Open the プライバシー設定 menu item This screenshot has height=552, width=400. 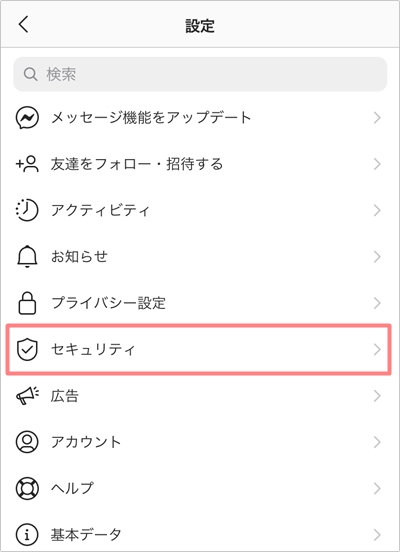(x=200, y=303)
